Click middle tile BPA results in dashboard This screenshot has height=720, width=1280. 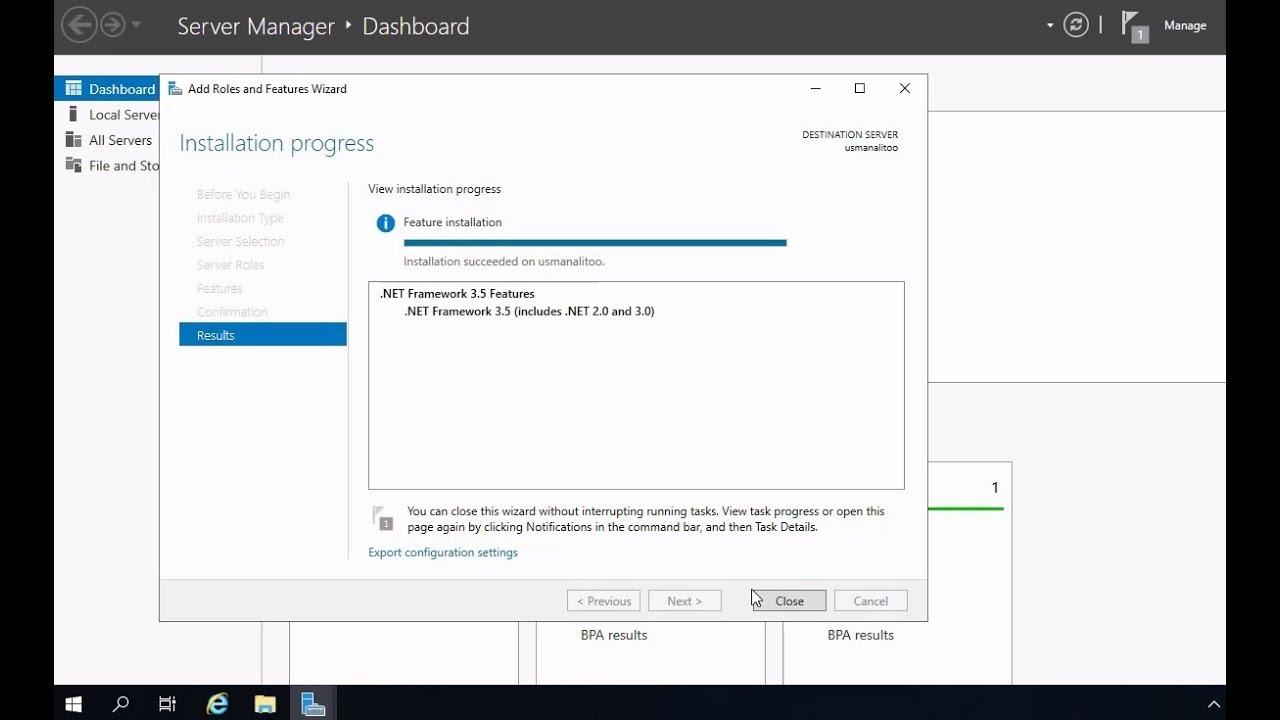tap(614, 635)
